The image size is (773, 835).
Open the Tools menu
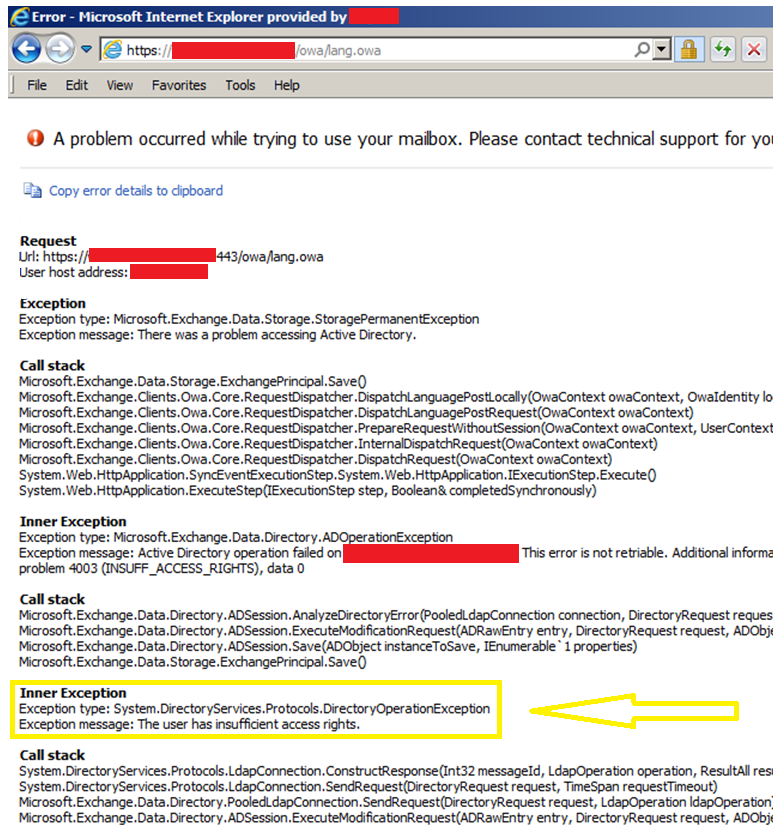point(240,85)
